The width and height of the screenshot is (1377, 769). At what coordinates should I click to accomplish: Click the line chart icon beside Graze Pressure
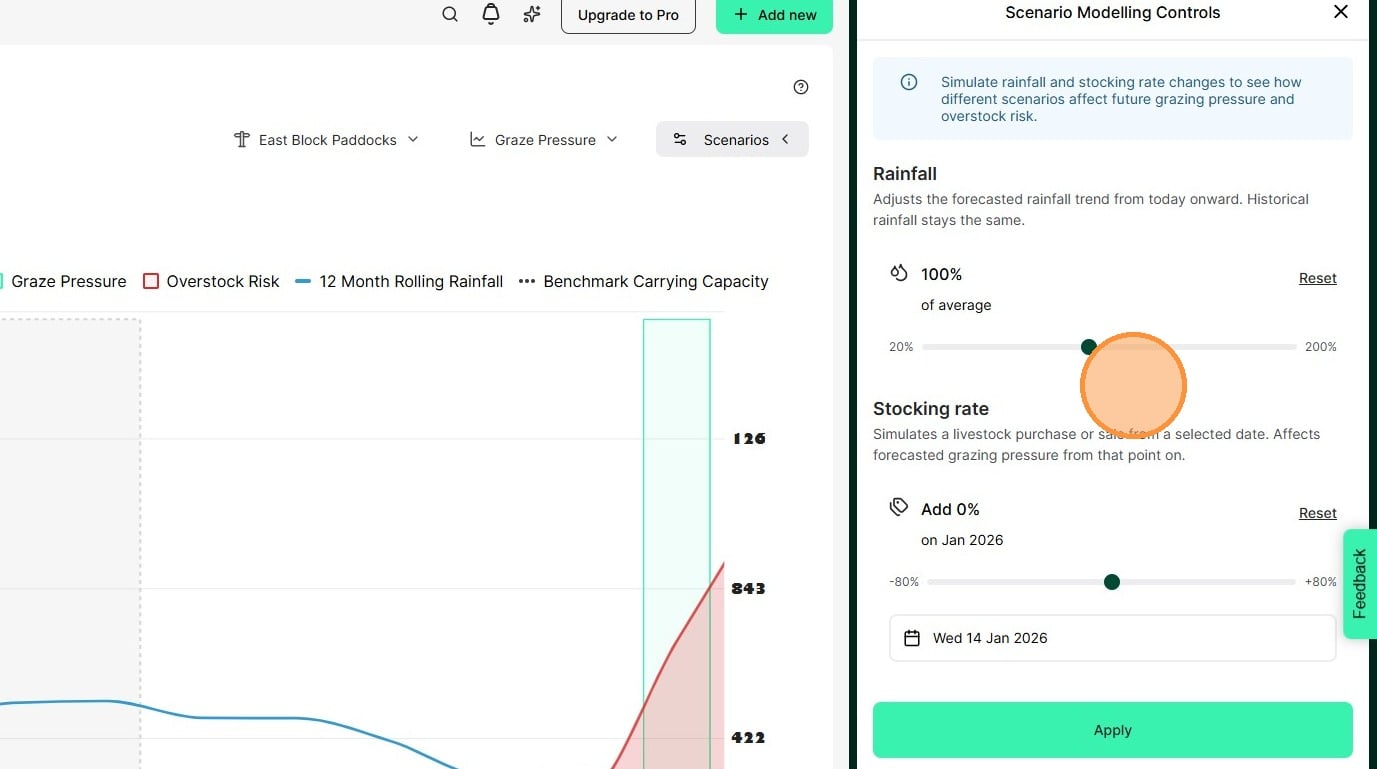pos(478,139)
